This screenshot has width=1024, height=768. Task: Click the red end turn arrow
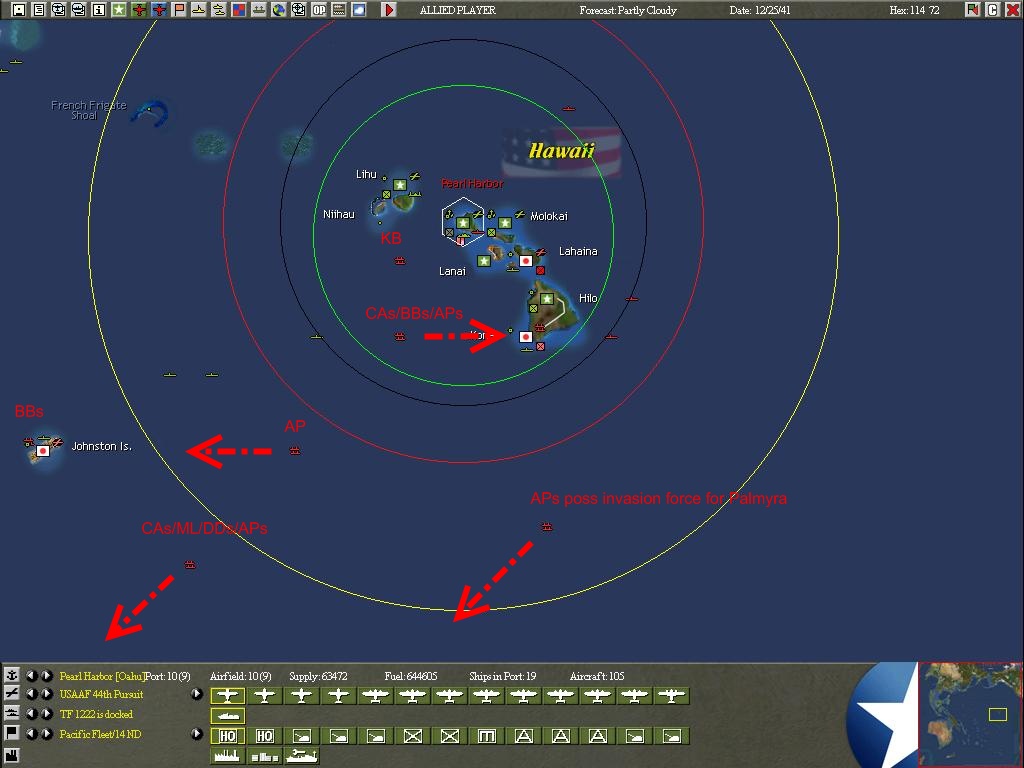coord(389,9)
